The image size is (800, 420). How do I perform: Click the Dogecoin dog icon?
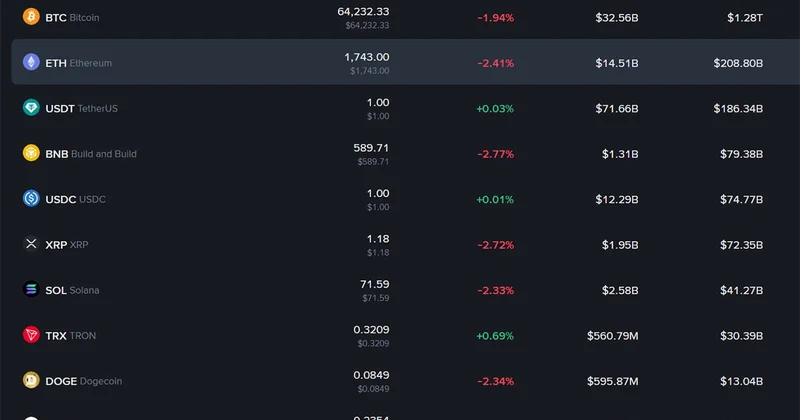(x=31, y=380)
